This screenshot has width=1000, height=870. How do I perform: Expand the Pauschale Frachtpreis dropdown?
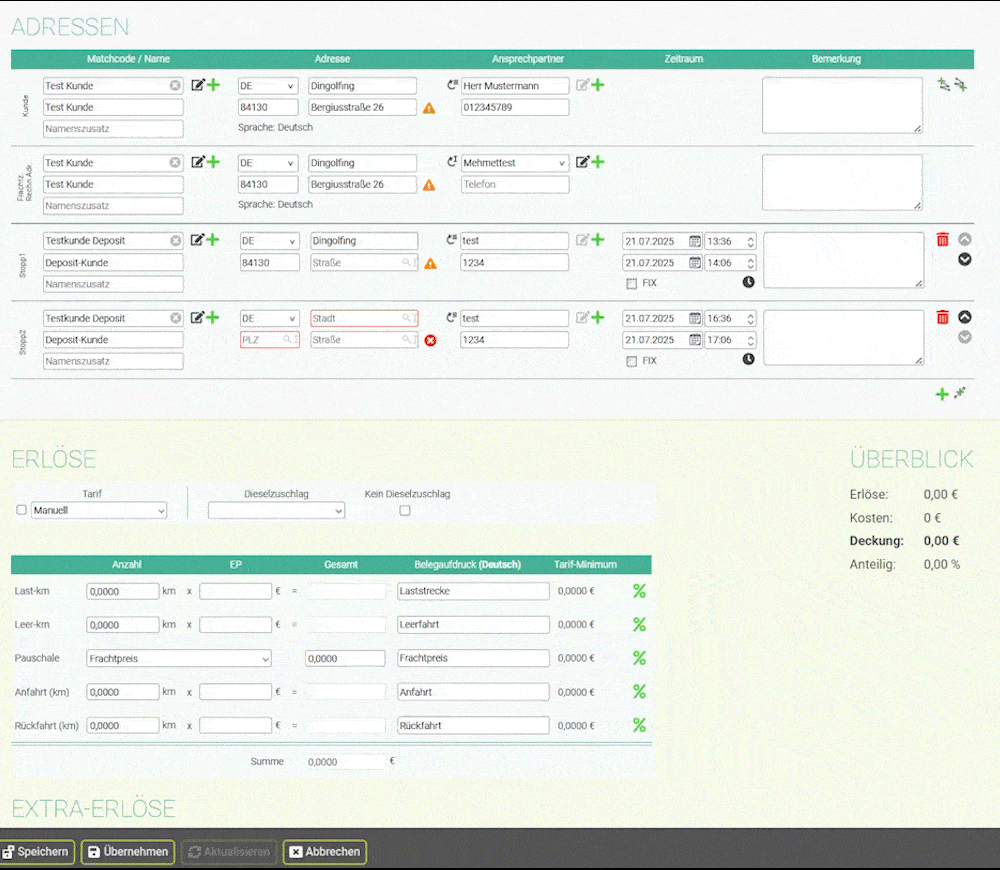179,658
